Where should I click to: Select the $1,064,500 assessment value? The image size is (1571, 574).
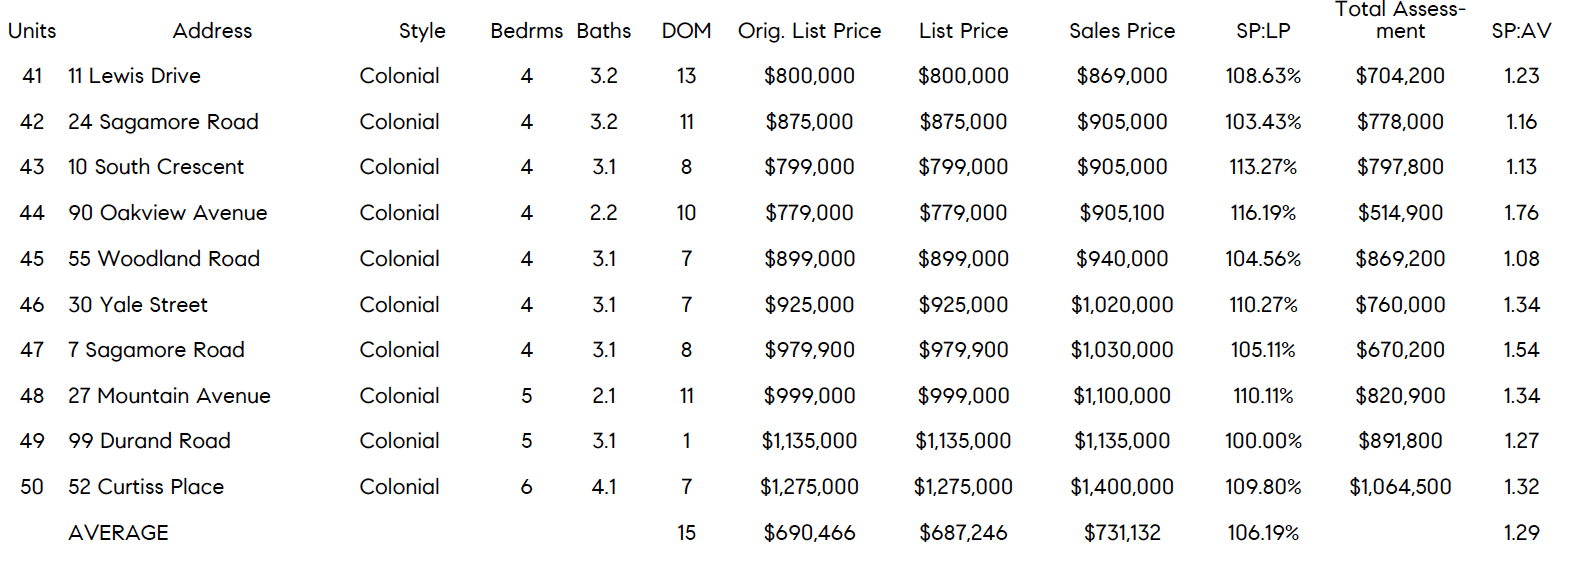tap(1400, 487)
